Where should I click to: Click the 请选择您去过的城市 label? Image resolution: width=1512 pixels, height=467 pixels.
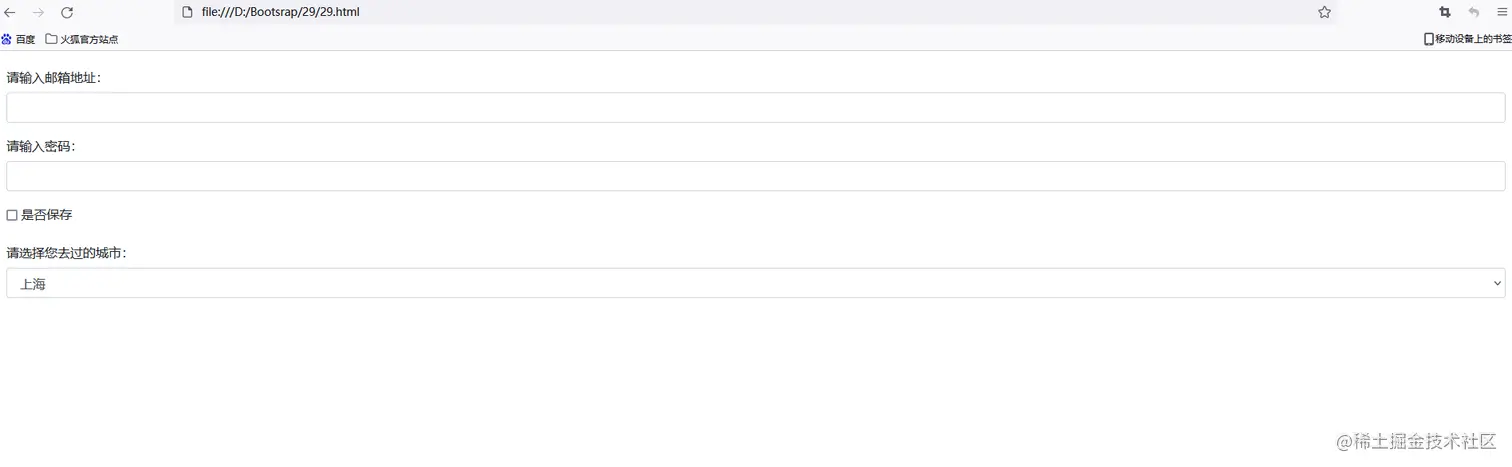[x=67, y=253]
